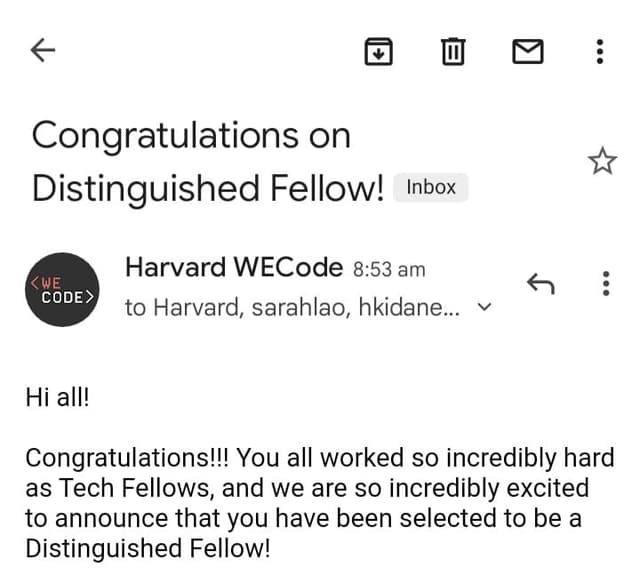Mark the email as unread
This screenshot has height=582, width=640.
click(527, 50)
